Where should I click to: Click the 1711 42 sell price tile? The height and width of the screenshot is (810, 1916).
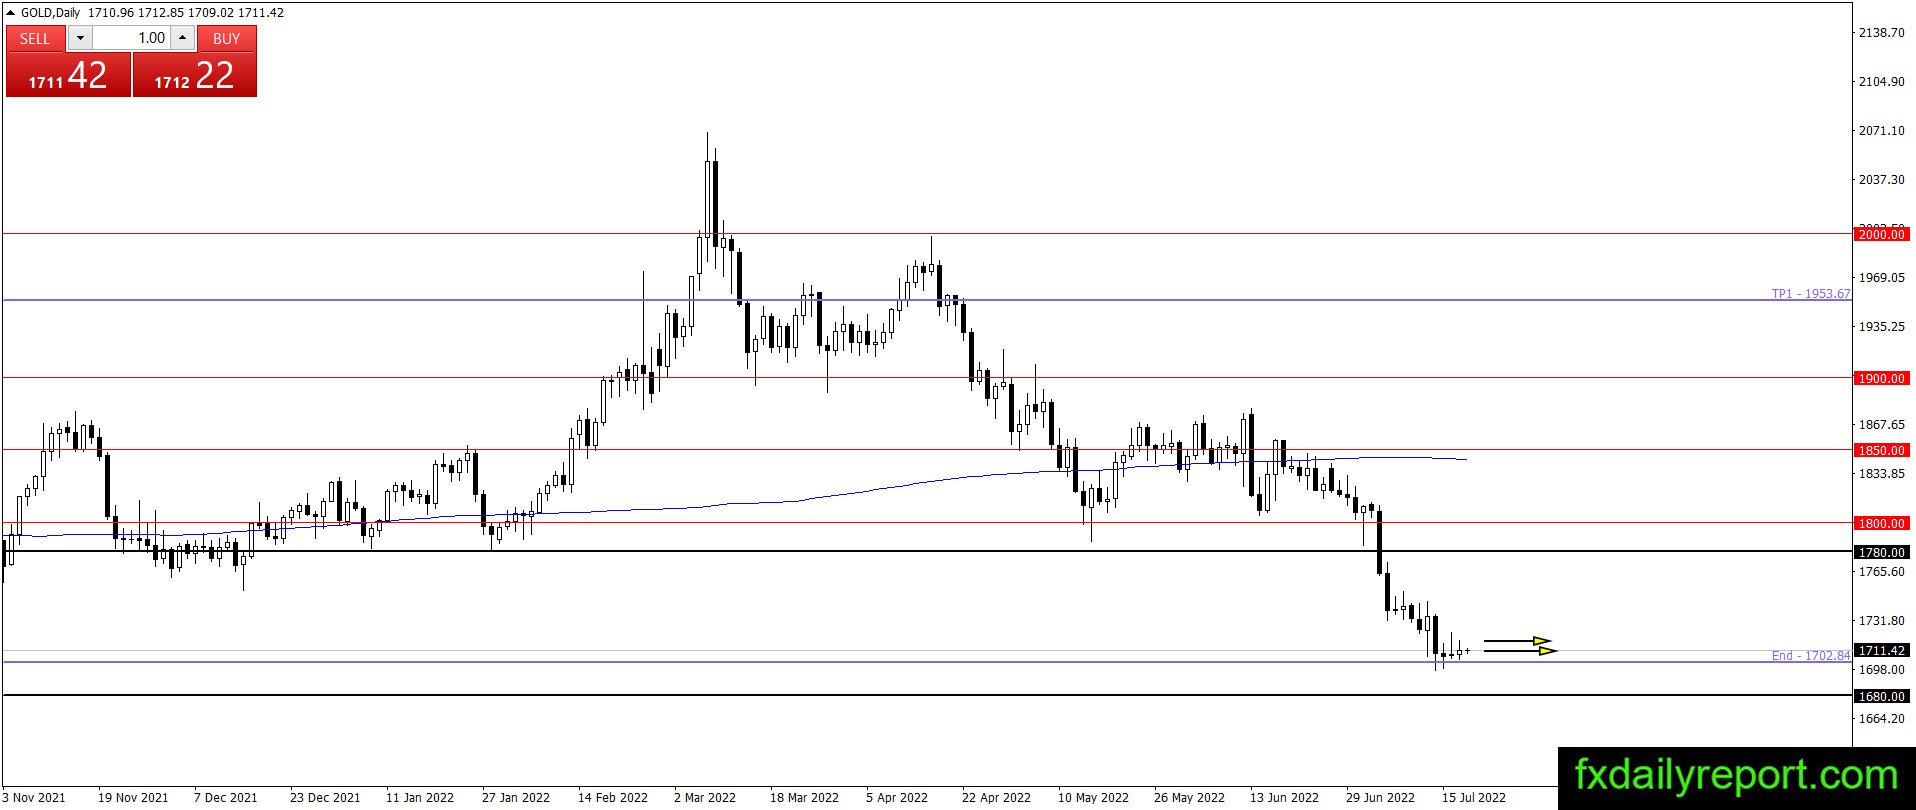click(x=68, y=75)
